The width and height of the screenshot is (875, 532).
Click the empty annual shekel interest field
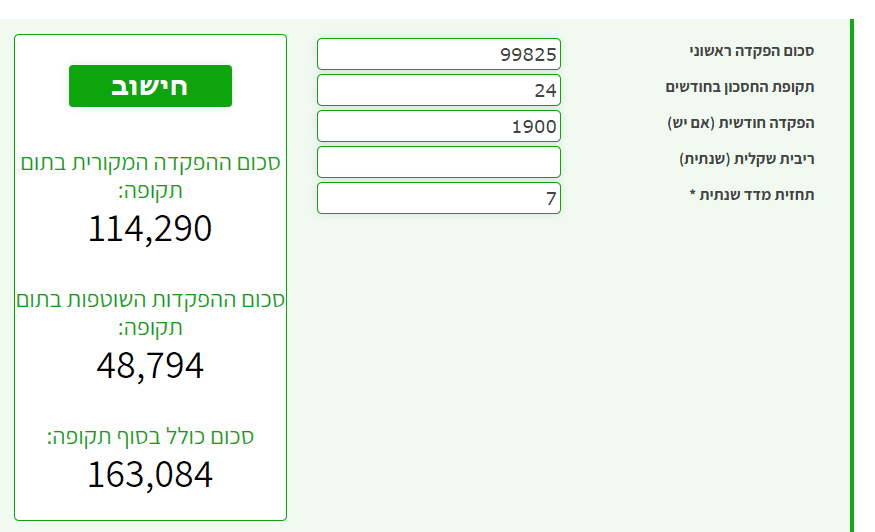[438, 162]
